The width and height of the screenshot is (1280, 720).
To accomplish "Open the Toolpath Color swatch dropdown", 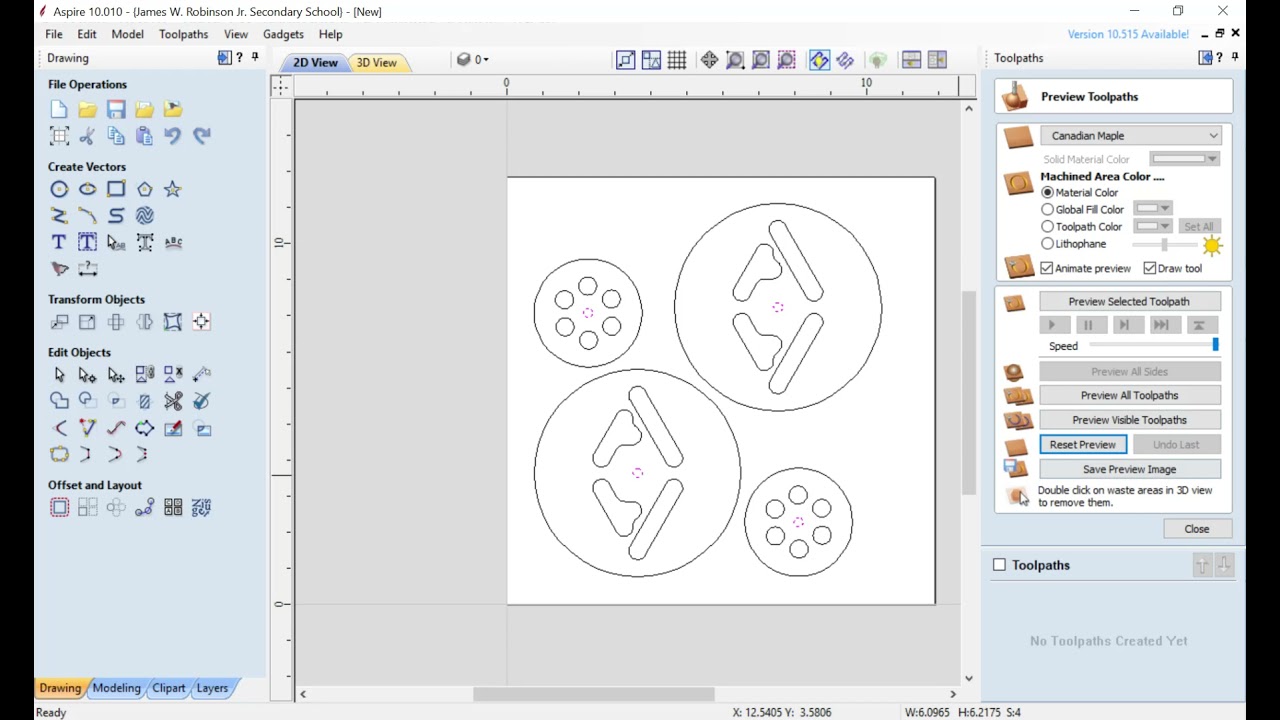I will [x=1153, y=226].
